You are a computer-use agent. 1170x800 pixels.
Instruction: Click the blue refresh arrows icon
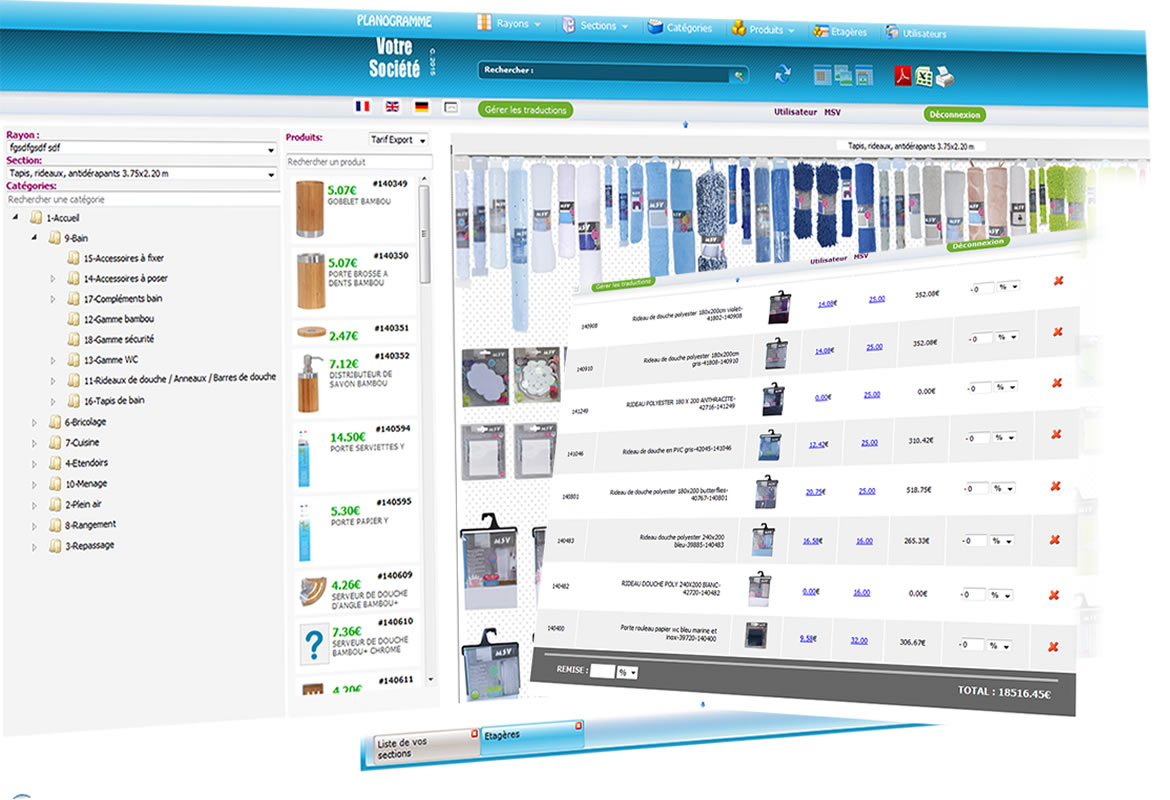[x=783, y=74]
